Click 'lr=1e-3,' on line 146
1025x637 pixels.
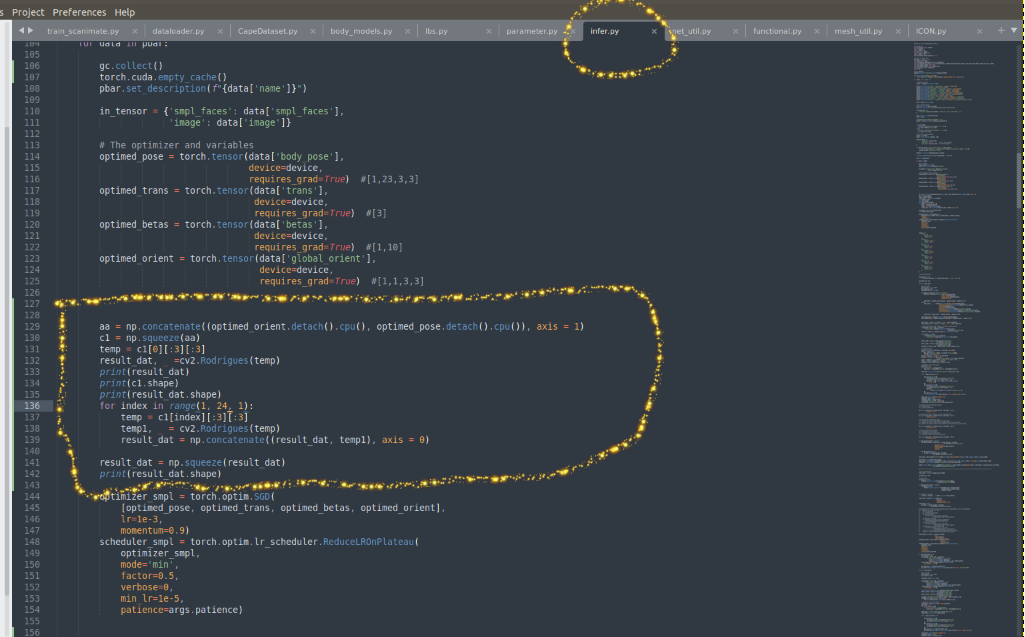(141, 519)
